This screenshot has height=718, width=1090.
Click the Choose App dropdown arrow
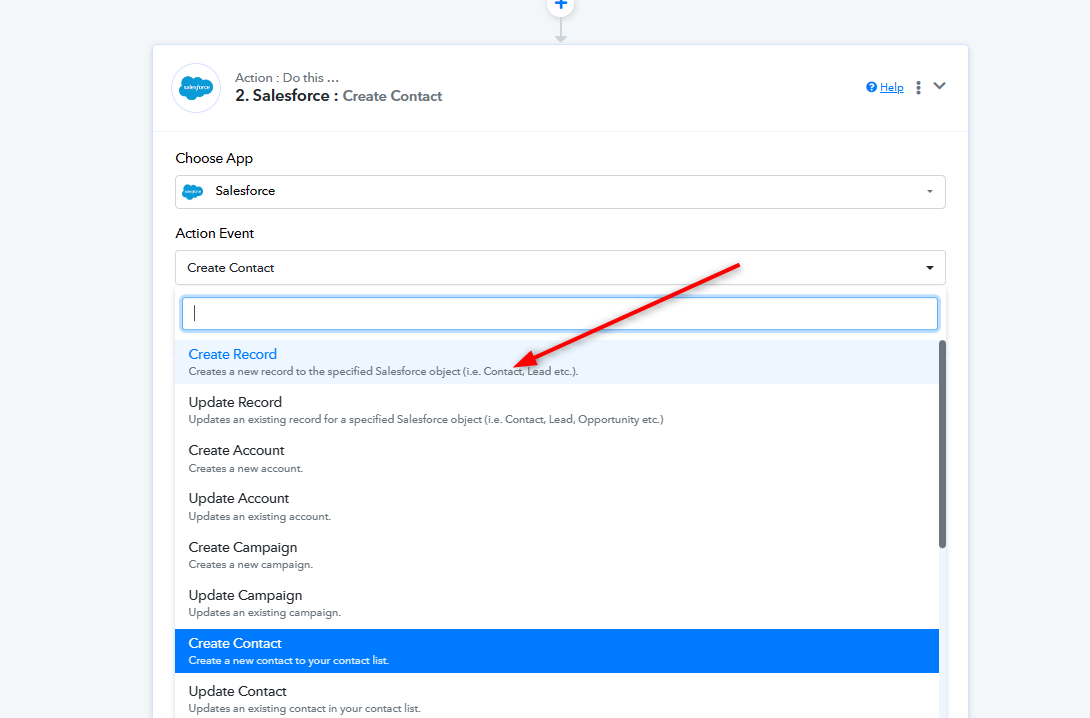929,192
